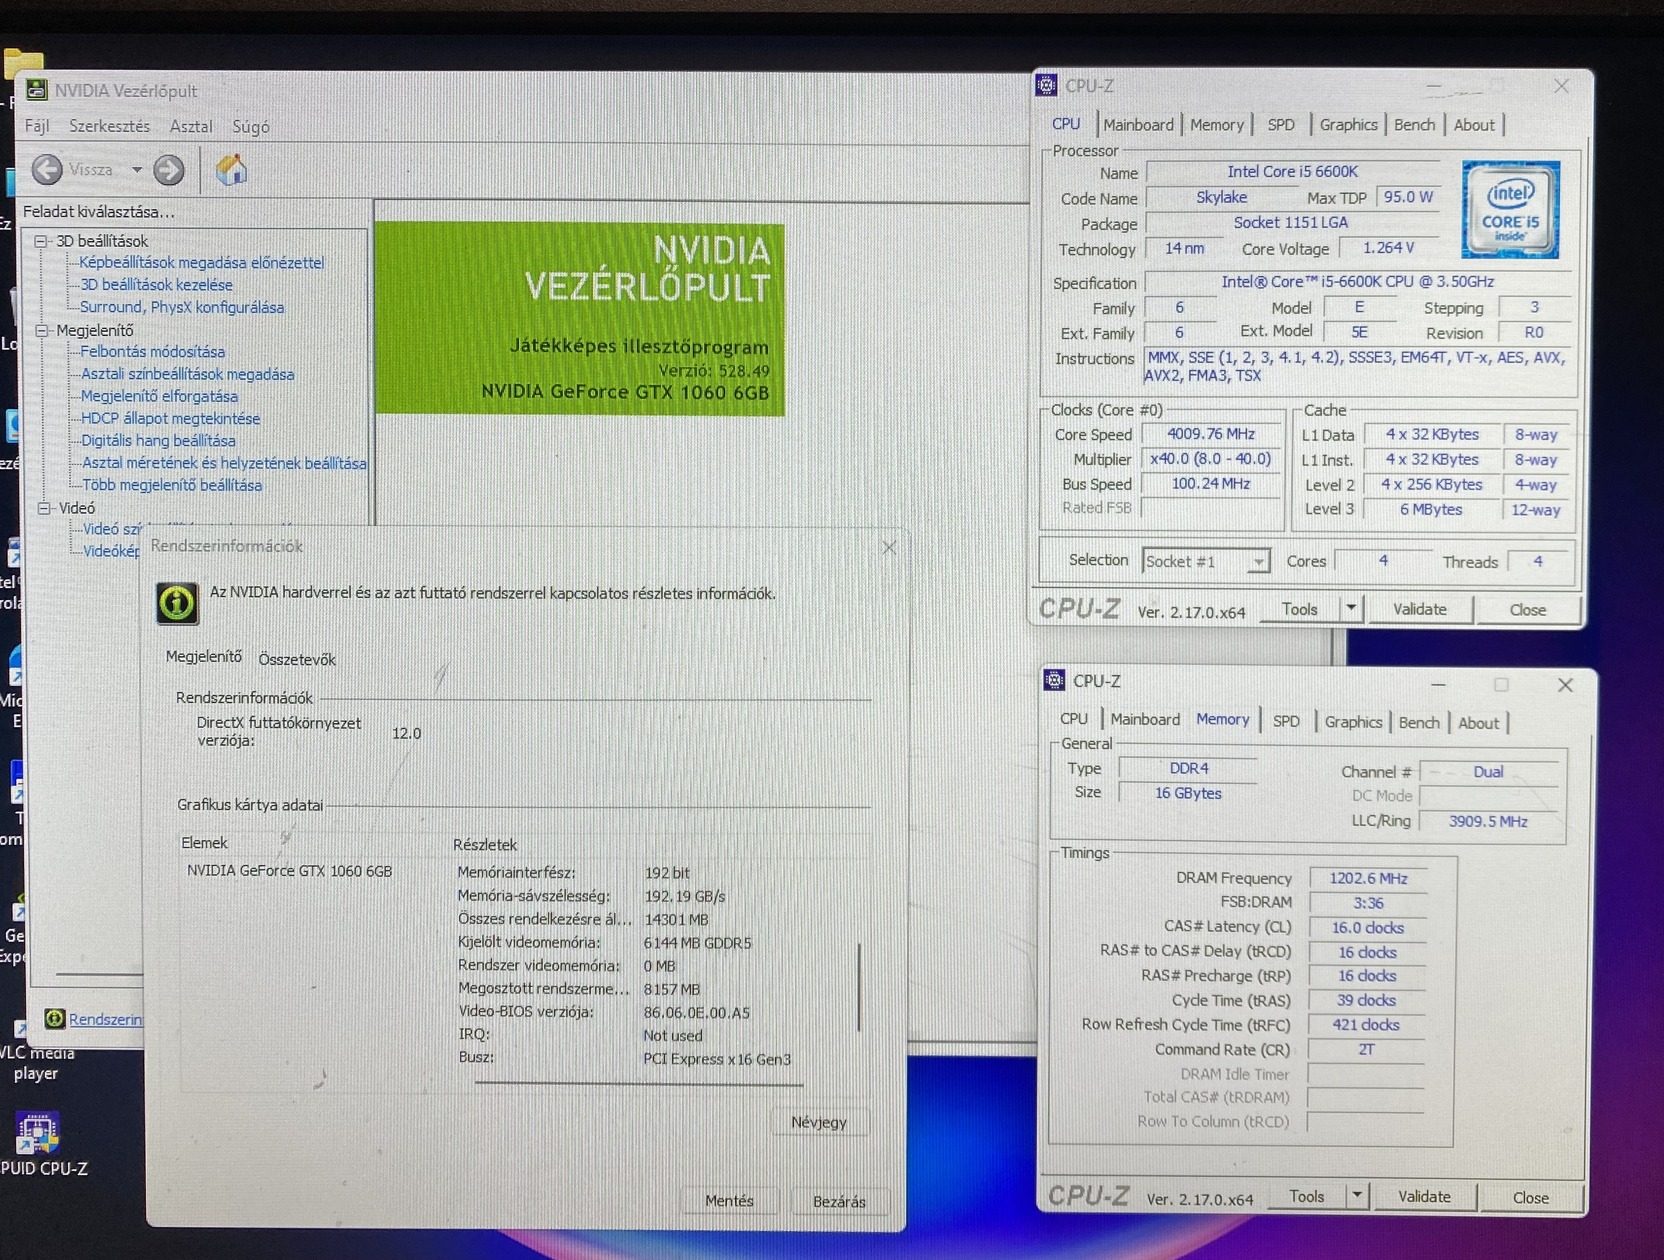This screenshot has width=1664, height=1260.
Task: Click Close button in upper CPU-Z window
Action: (x=1527, y=610)
